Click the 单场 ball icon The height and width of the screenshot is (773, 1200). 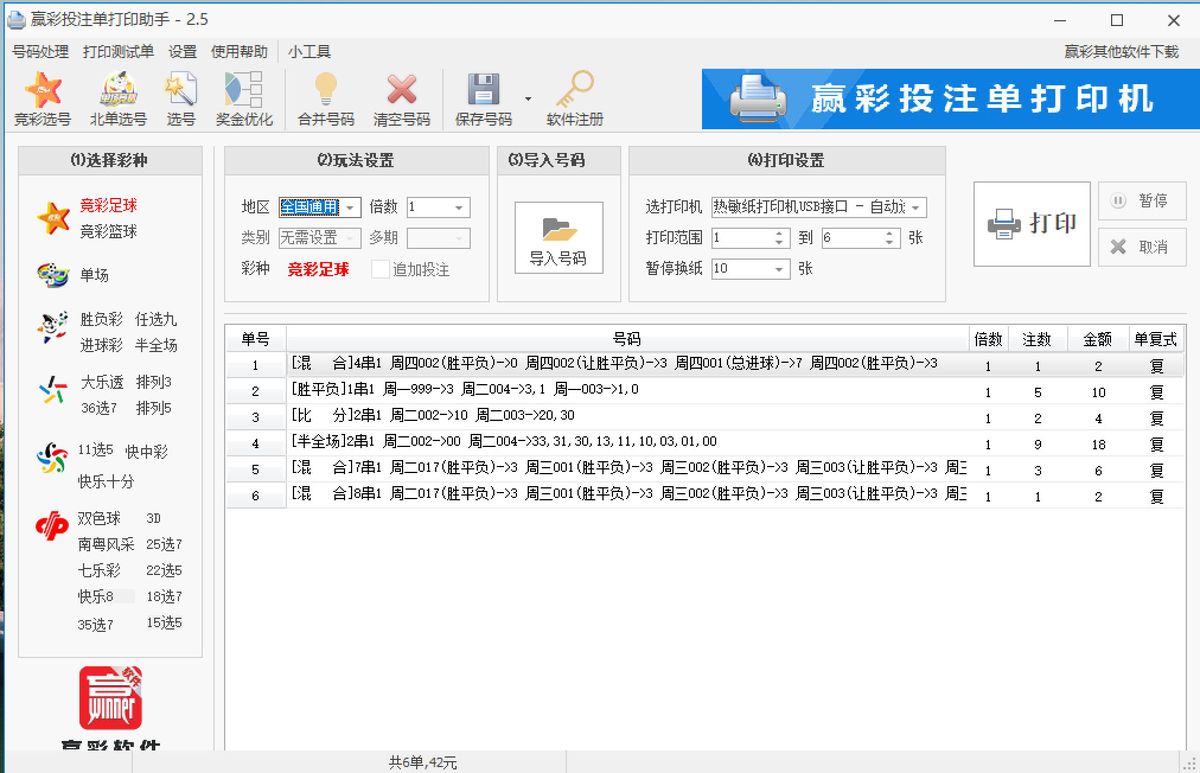(x=52, y=274)
